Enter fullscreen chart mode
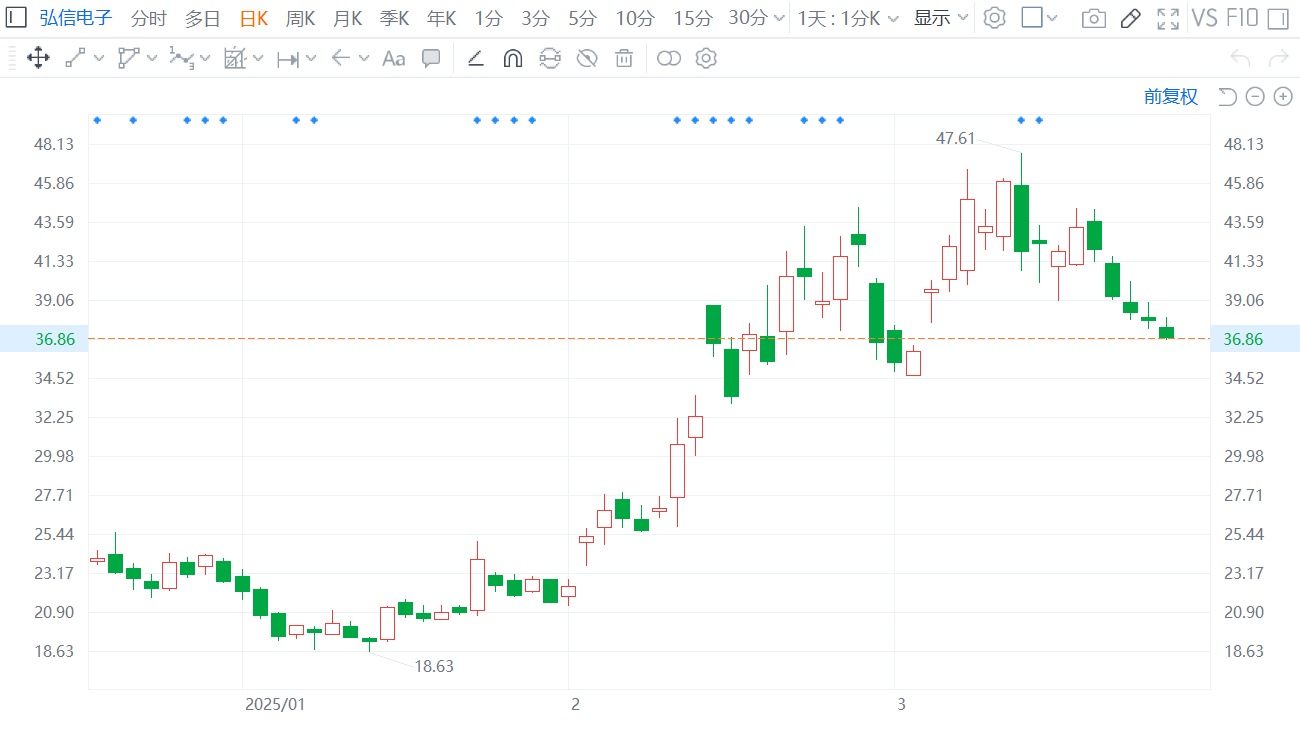Screen dimensions: 1300x729 [1167, 18]
